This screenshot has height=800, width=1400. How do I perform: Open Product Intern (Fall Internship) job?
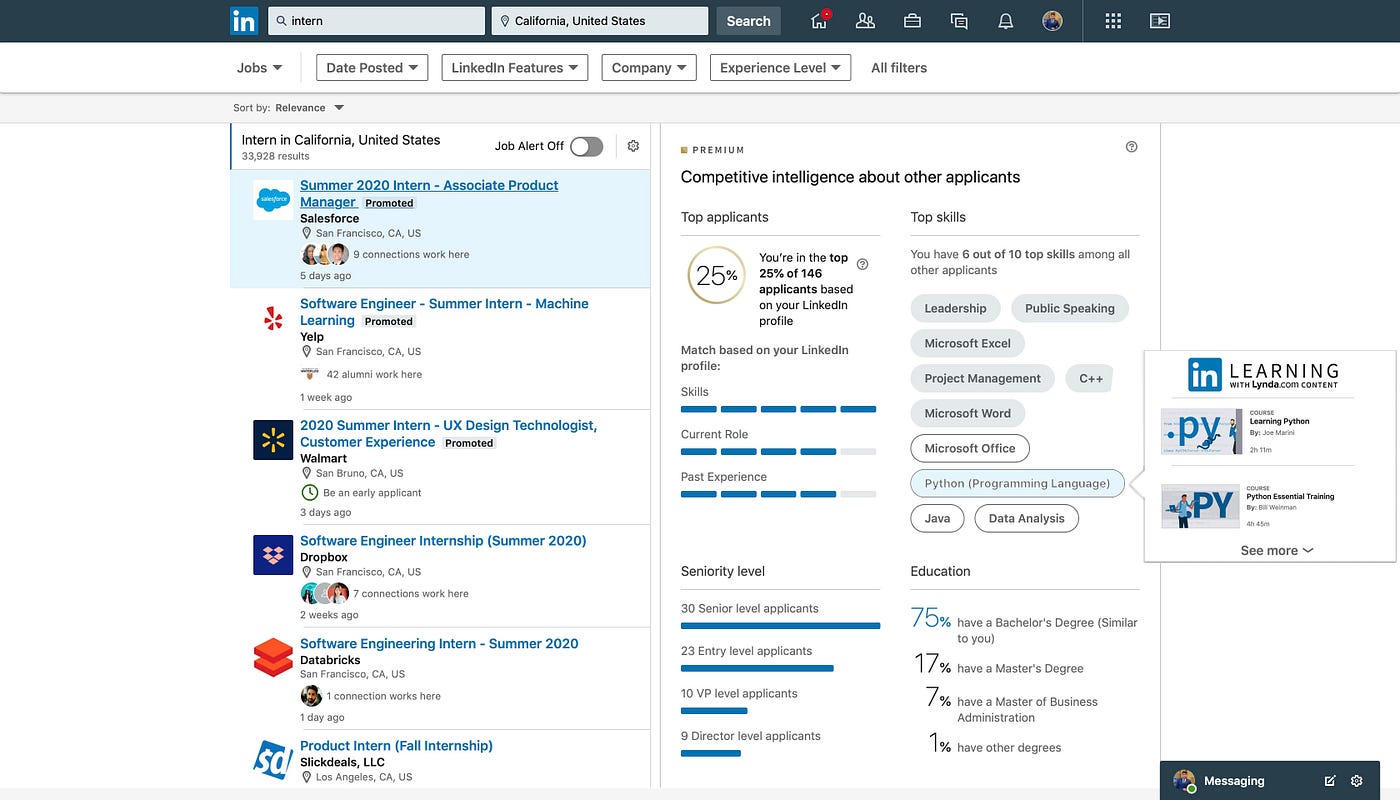[x=396, y=746]
